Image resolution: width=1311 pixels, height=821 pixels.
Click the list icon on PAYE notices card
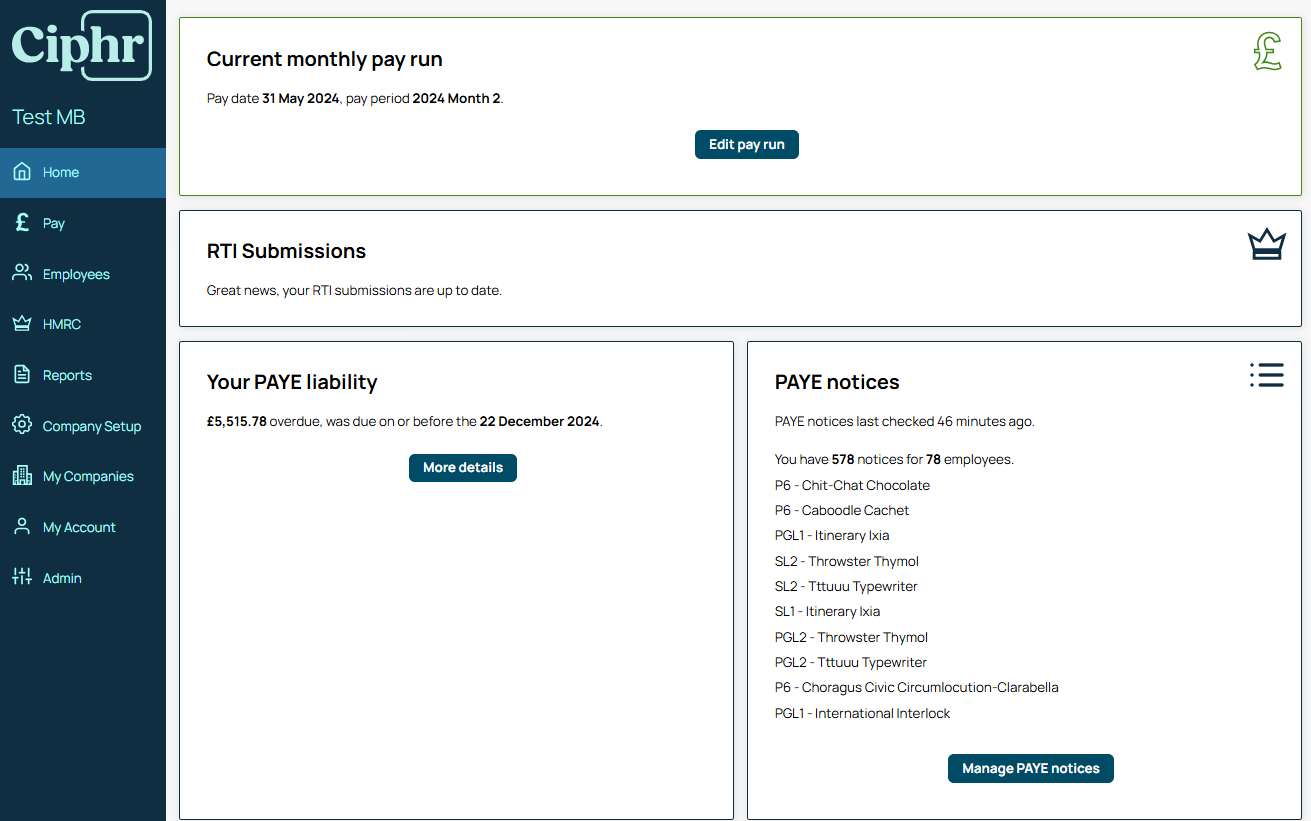click(x=1266, y=375)
